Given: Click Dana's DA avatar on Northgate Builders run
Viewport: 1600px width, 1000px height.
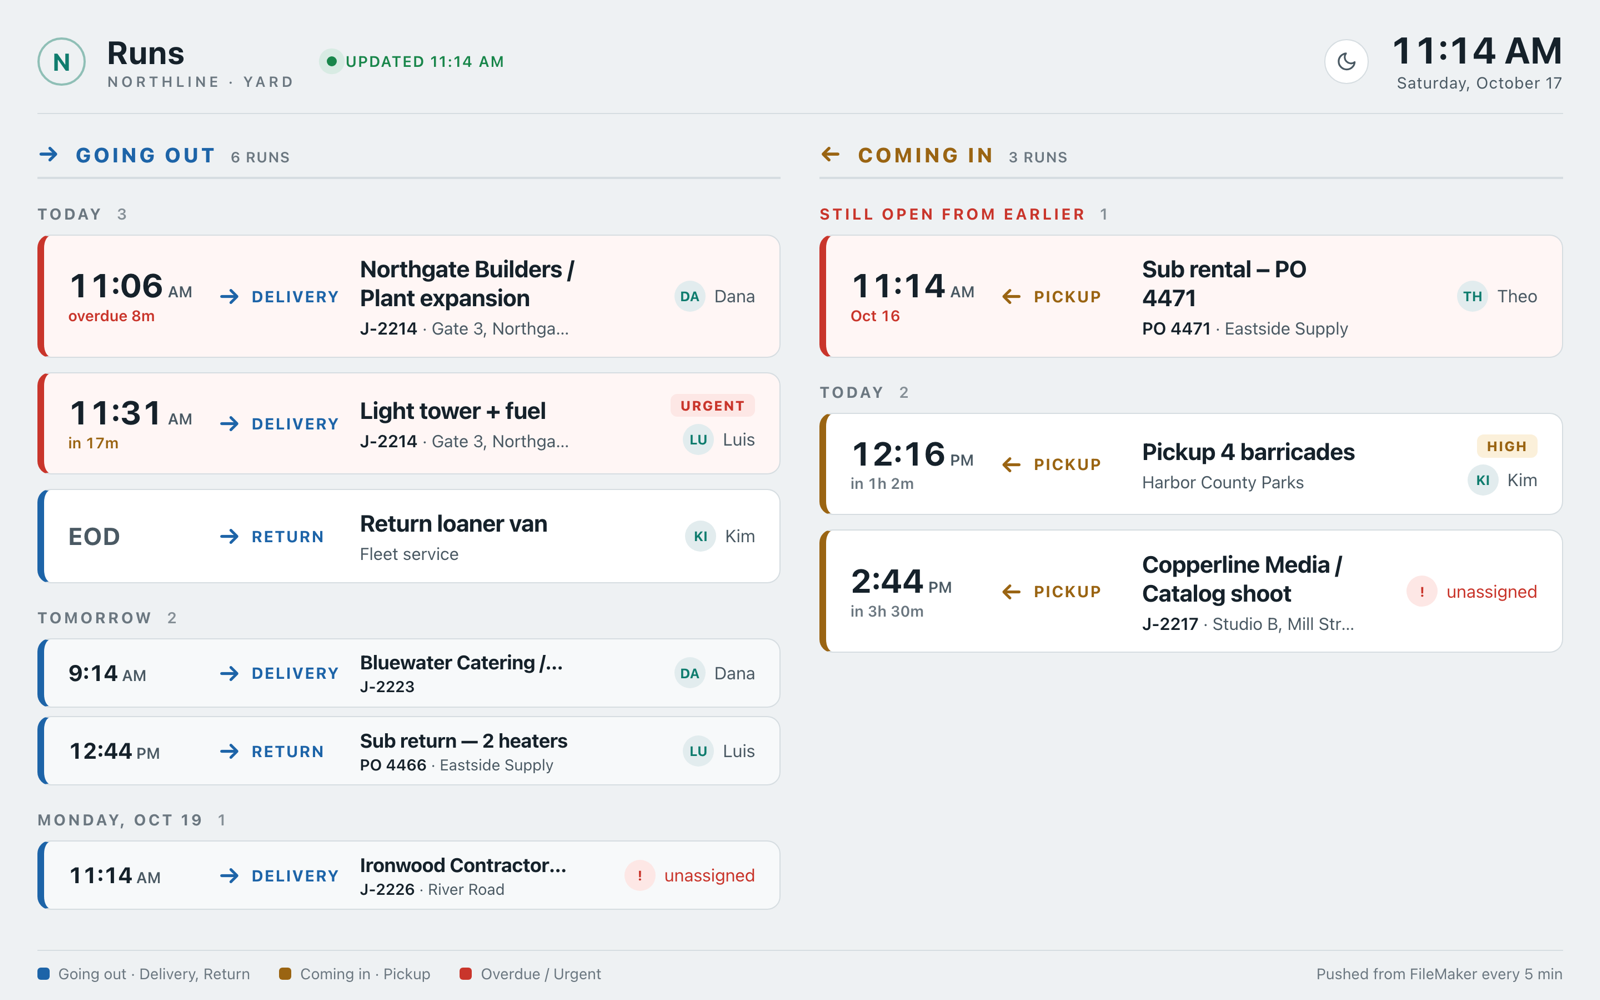Looking at the screenshot, I should tap(690, 296).
